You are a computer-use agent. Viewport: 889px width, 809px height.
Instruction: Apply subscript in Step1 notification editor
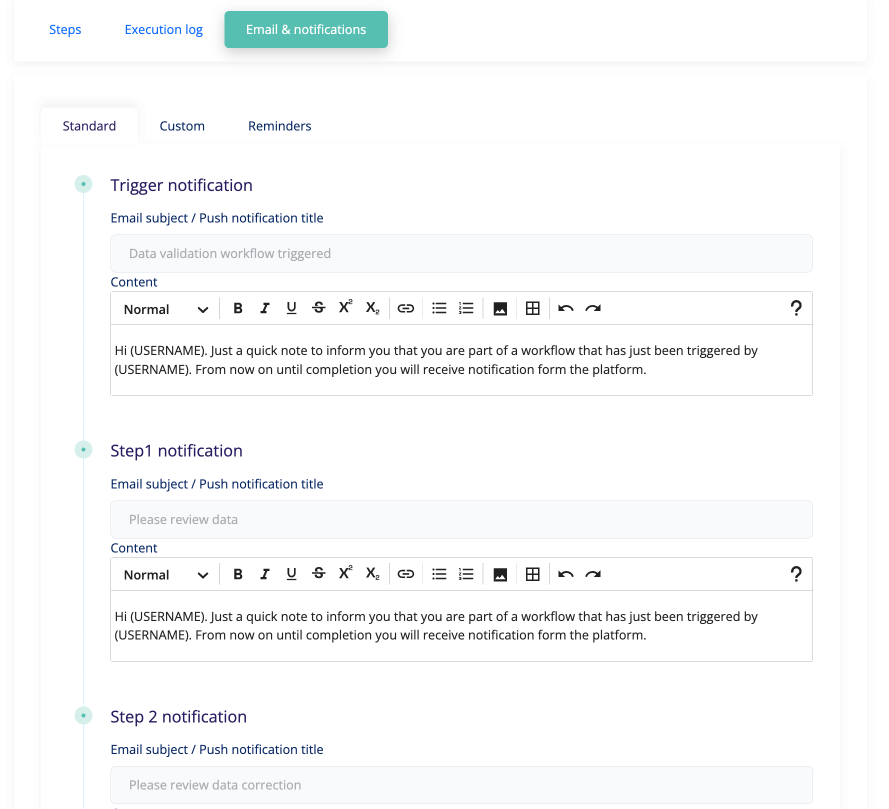[x=372, y=574]
